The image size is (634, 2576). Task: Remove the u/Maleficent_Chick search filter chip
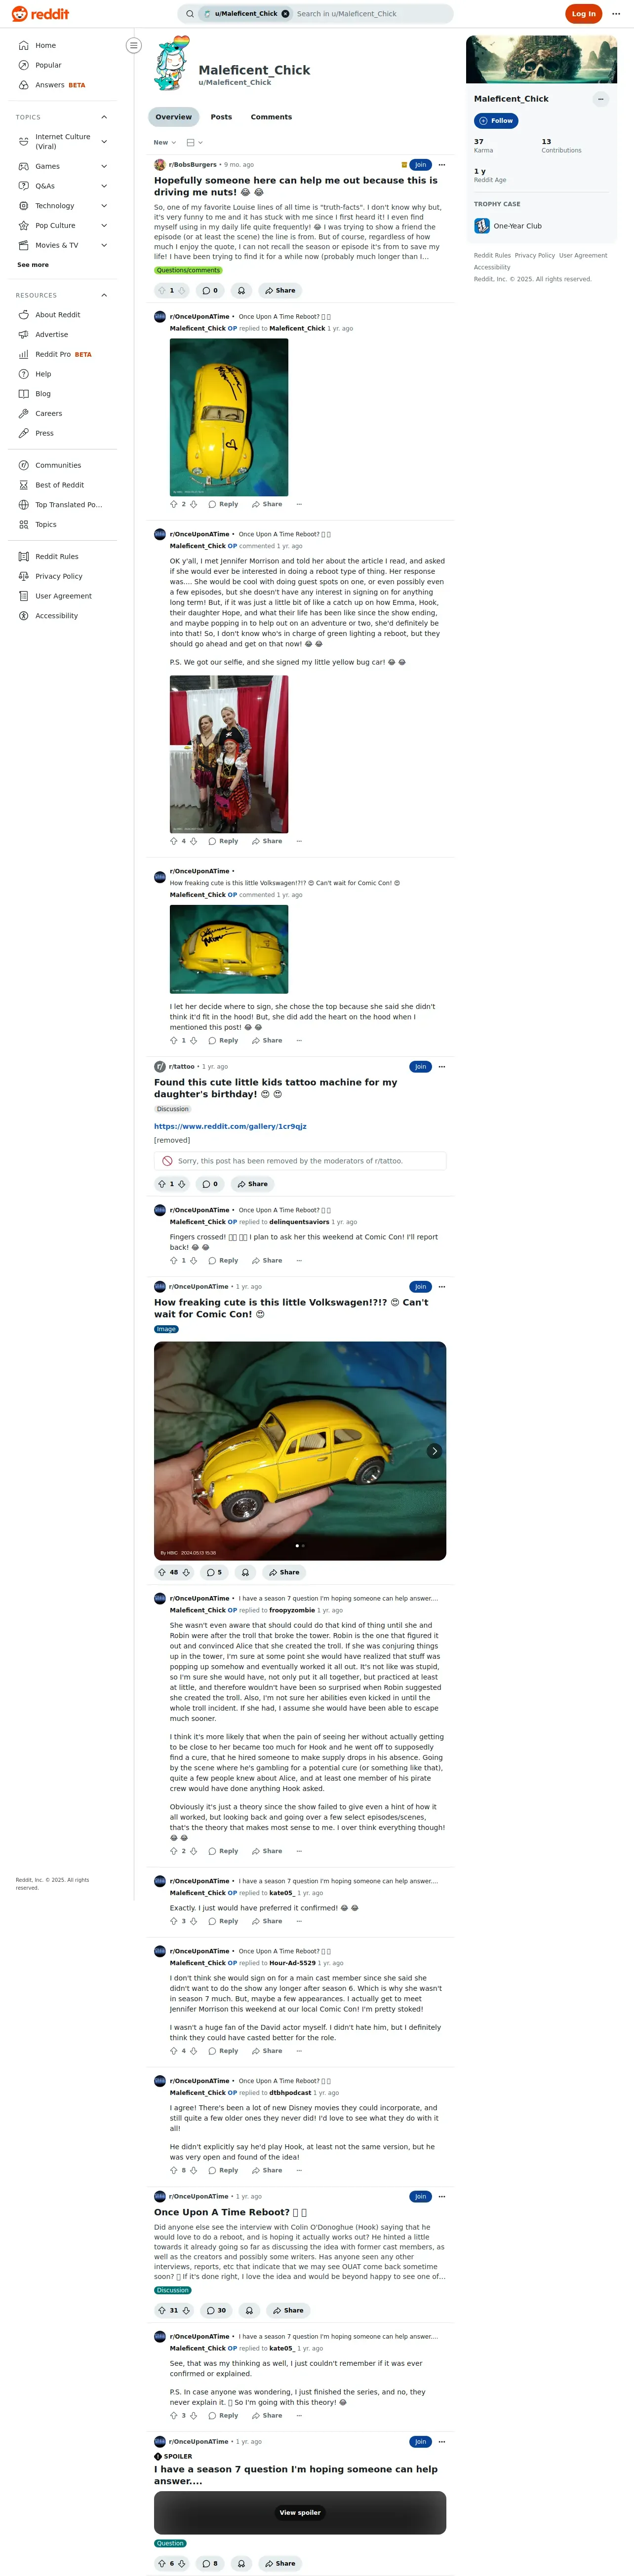point(285,14)
